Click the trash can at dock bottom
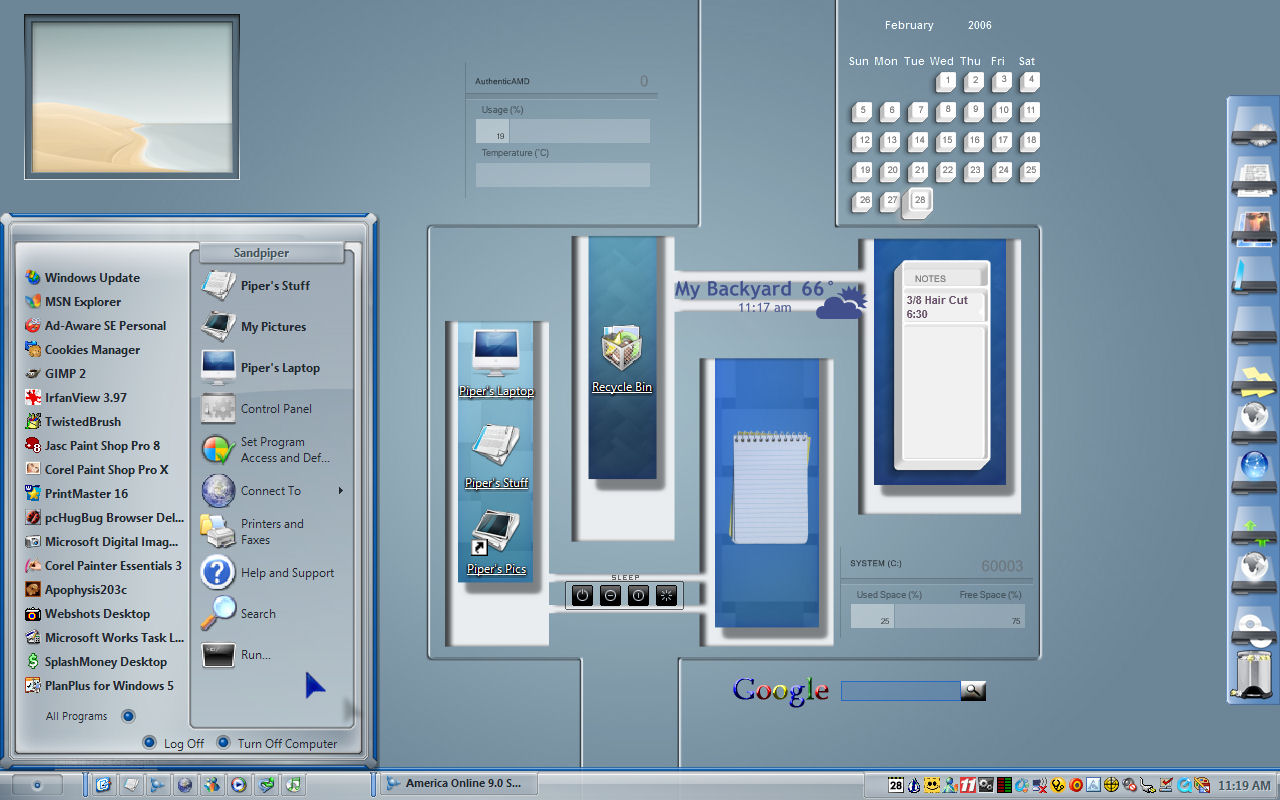 pos(1253,674)
